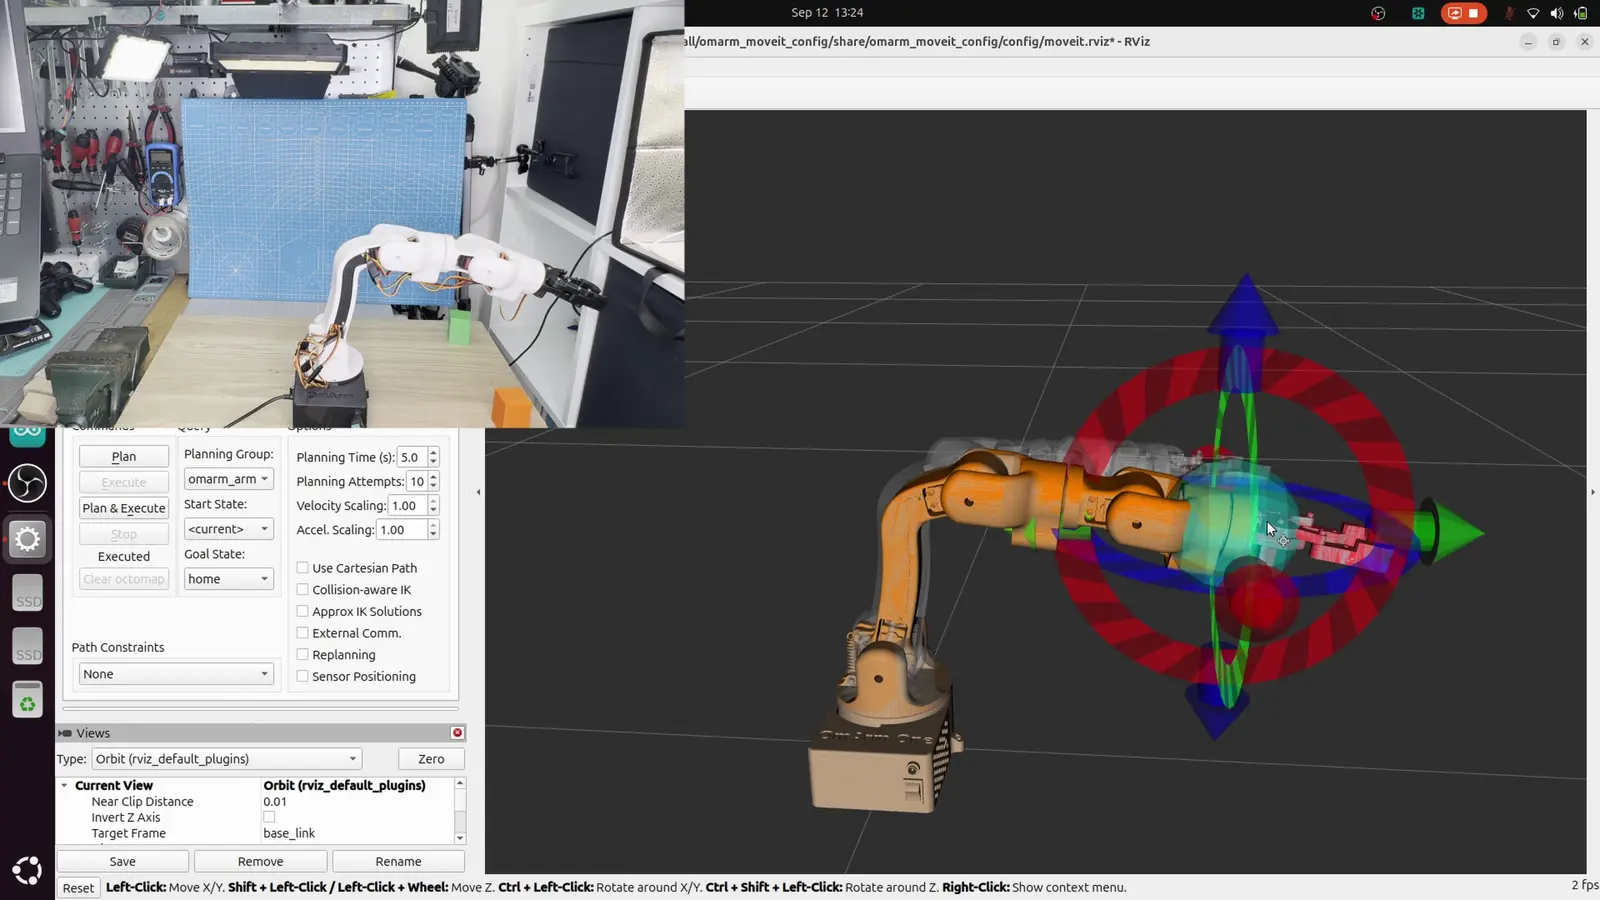This screenshot has width=1600, height=900.
Task: Open the Path Constraints None dropdown
Action: pyautogui.click(x=176, y=674)
